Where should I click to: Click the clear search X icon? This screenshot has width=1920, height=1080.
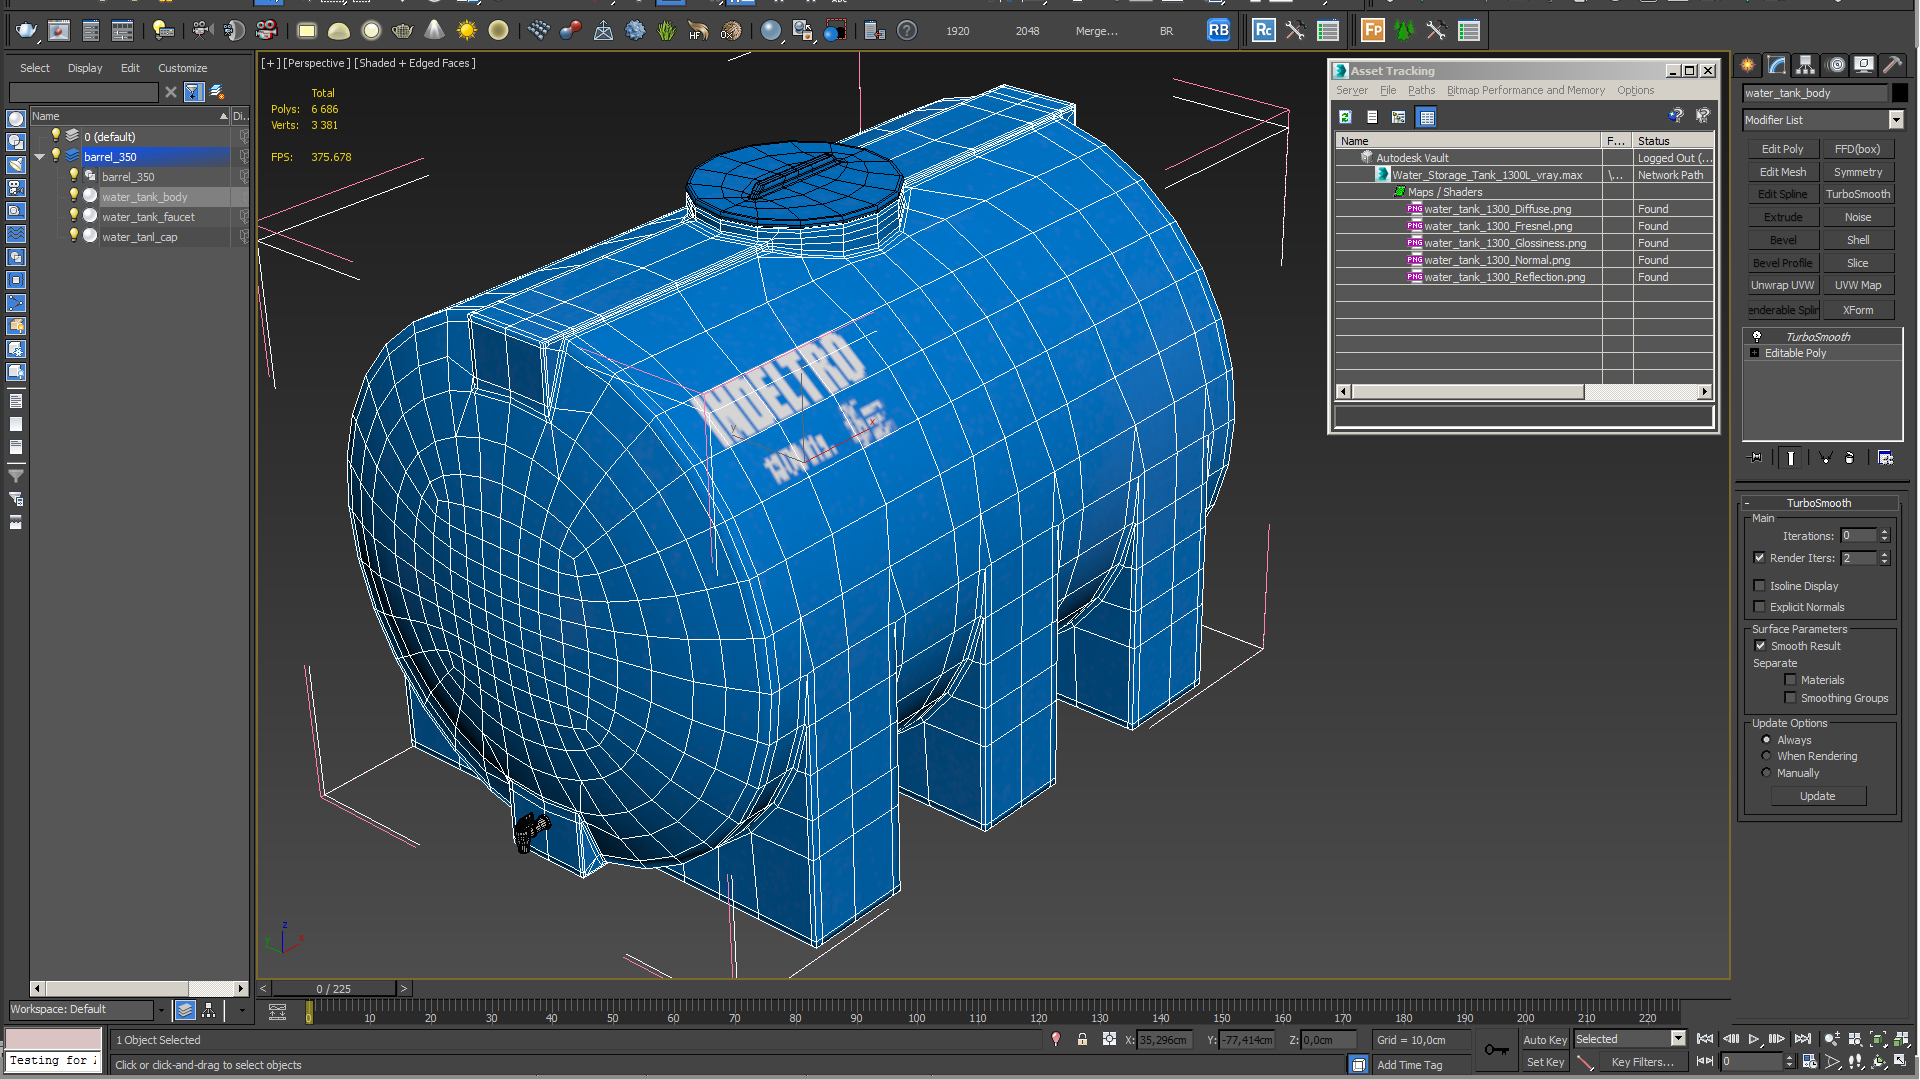[171, 92]
